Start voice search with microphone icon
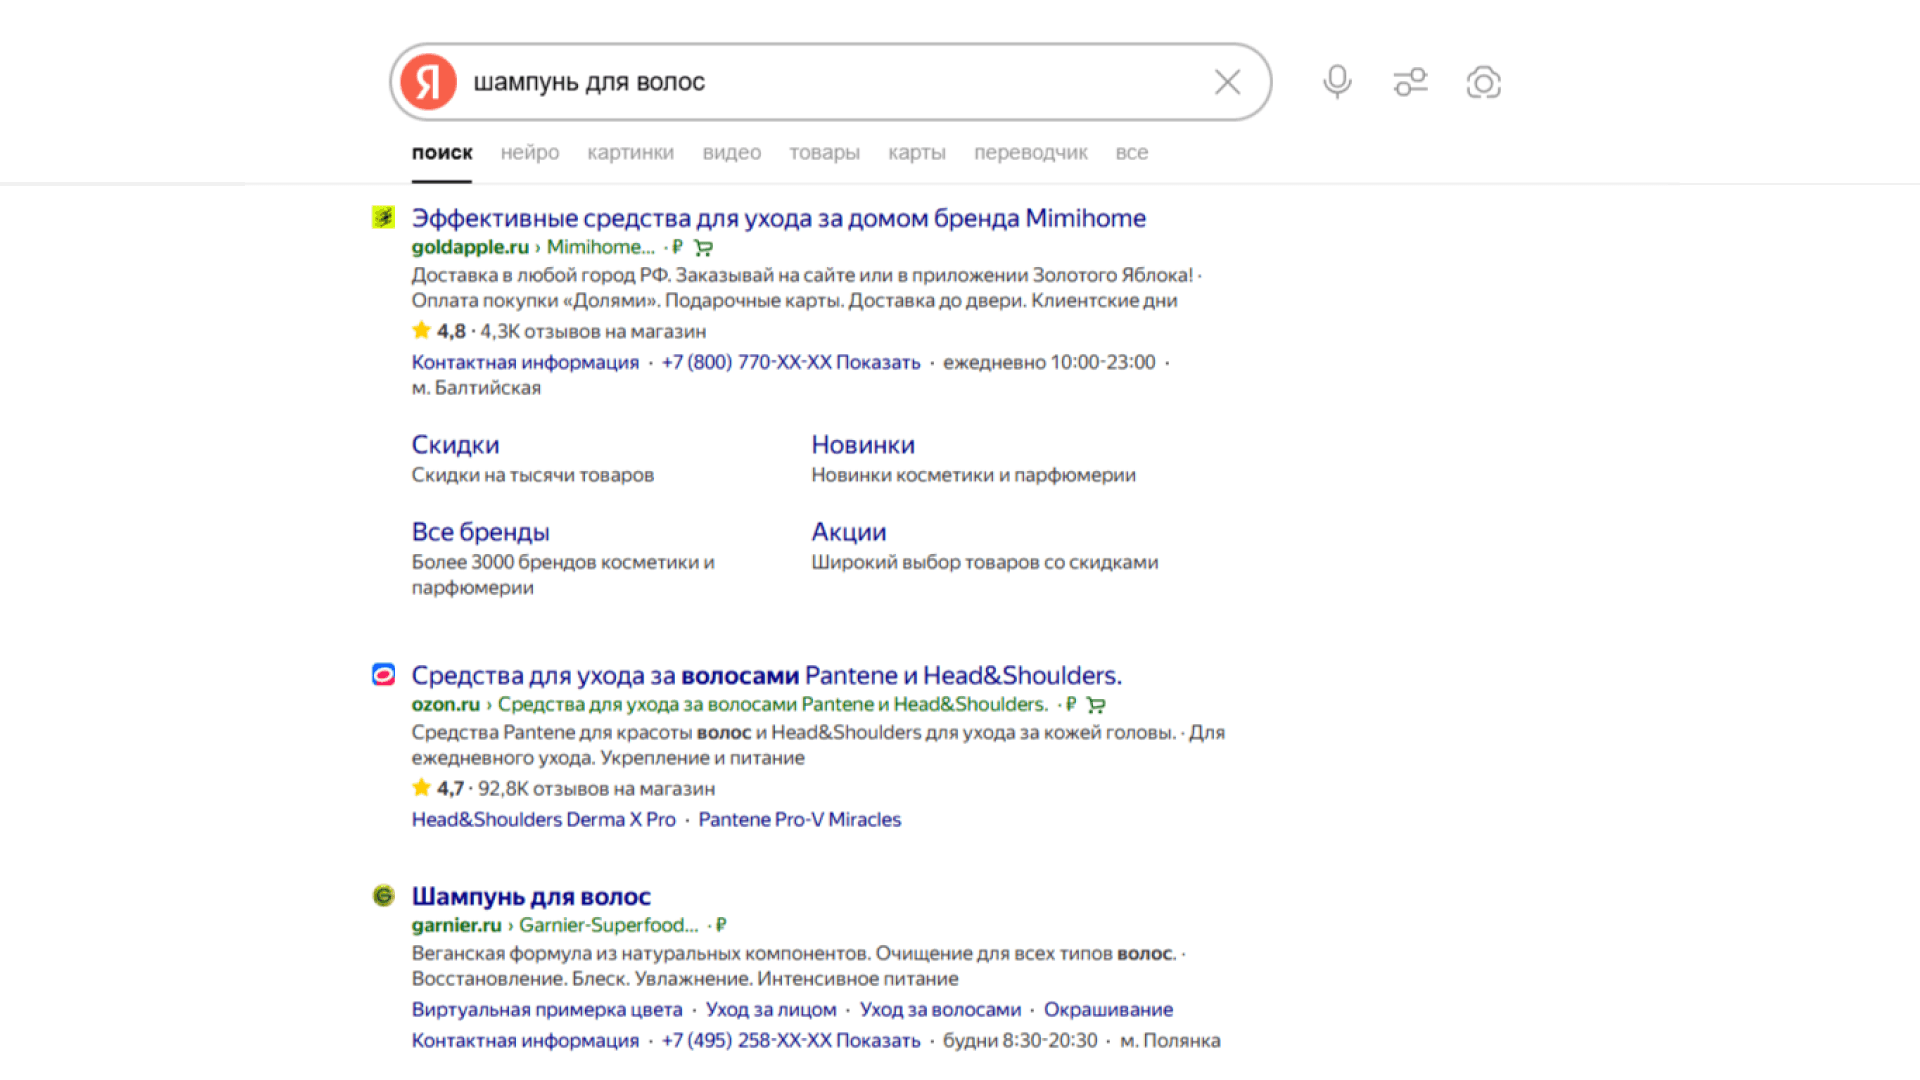 pos(1337,82)
